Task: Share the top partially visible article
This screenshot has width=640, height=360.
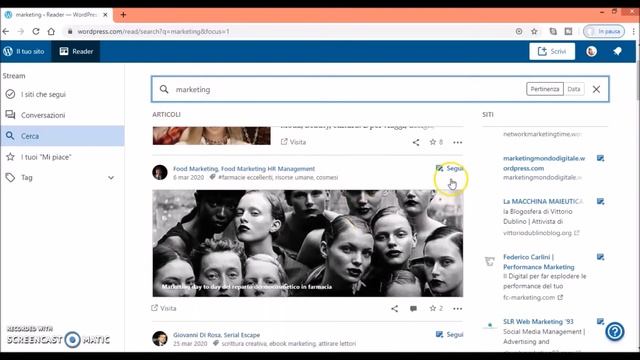Action: click(x=416, y=142)
